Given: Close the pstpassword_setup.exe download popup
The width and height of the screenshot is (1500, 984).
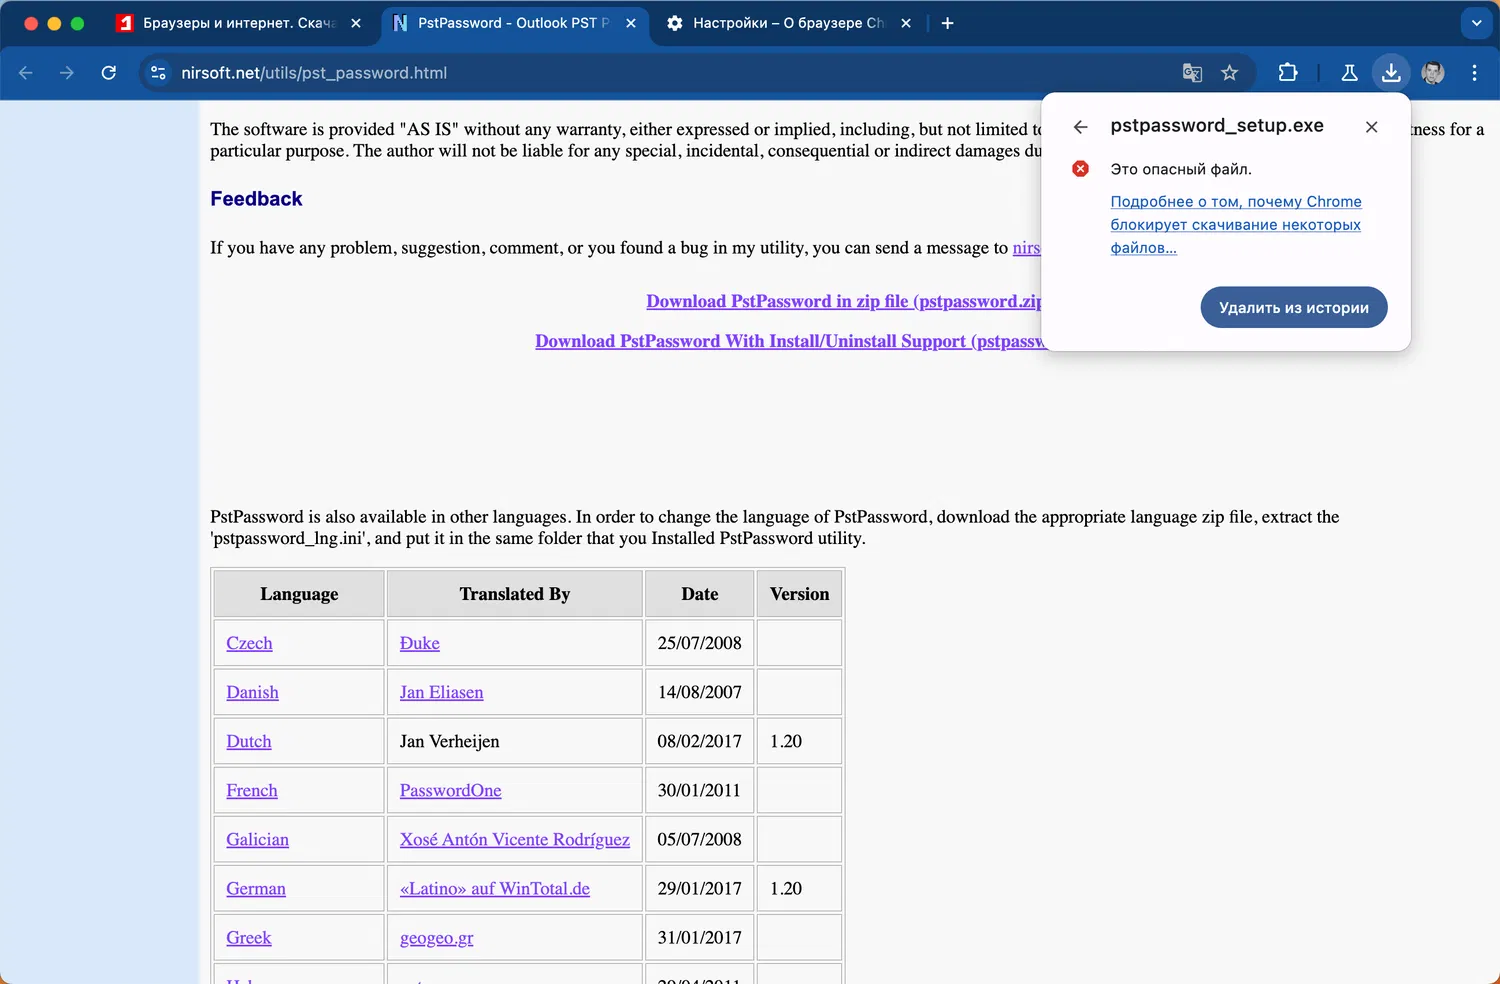Looking at the screenshot, I should 1372,127.
